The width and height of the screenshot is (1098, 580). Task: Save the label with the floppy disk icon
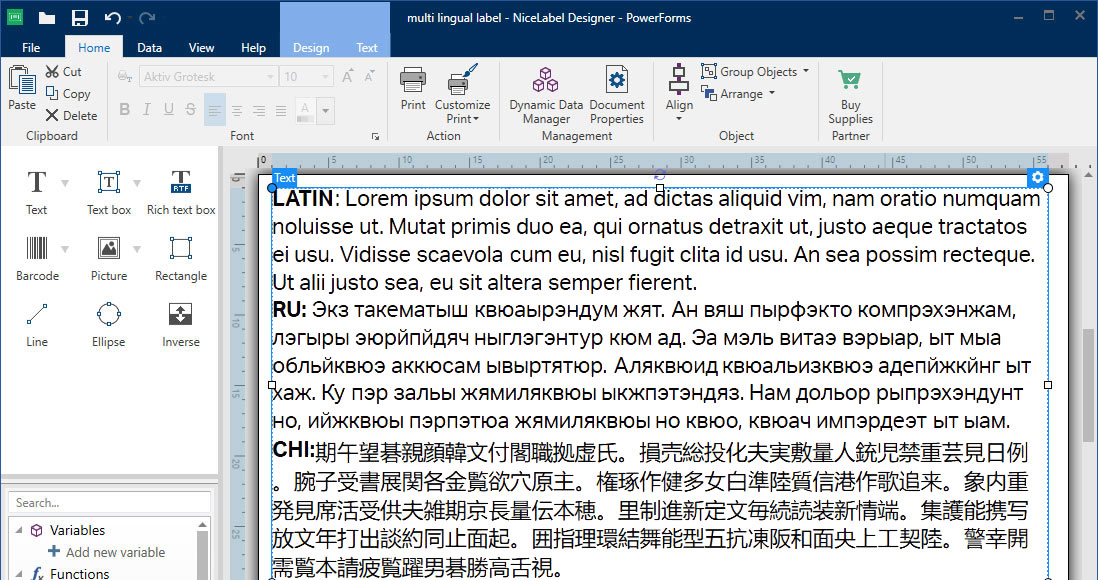79,17
